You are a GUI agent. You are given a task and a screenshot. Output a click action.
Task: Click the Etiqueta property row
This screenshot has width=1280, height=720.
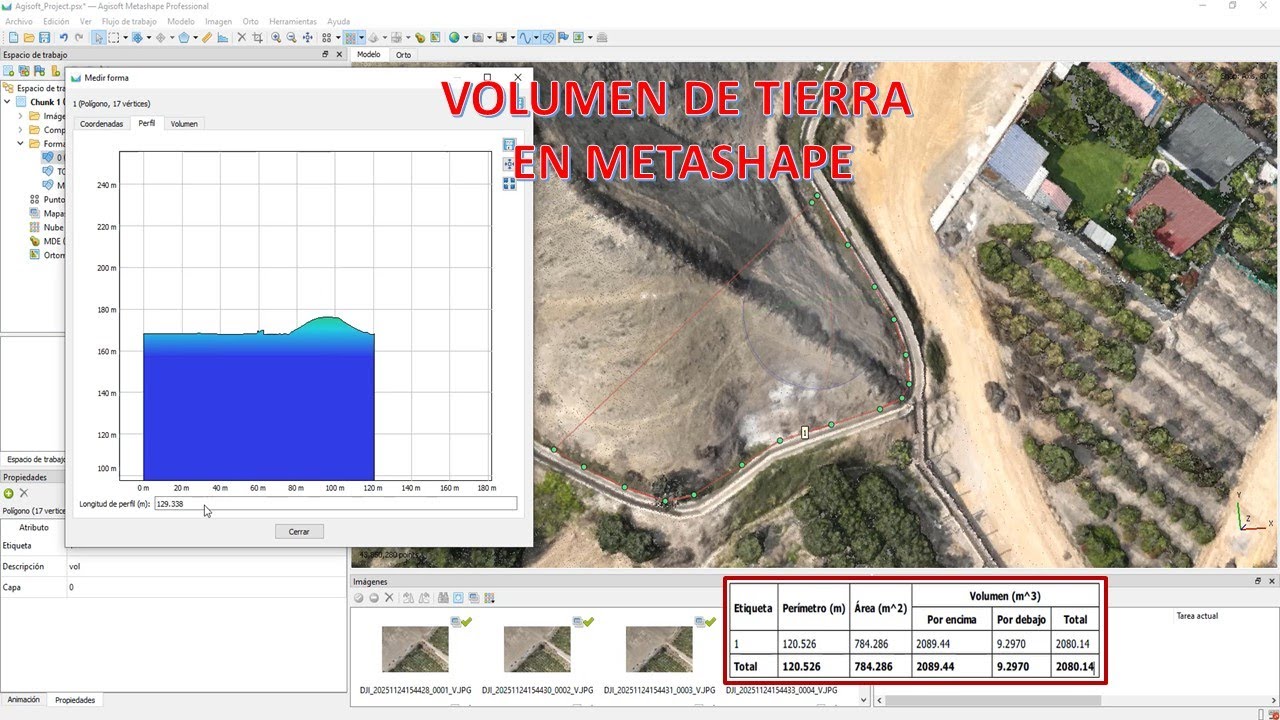coord(174,546)
